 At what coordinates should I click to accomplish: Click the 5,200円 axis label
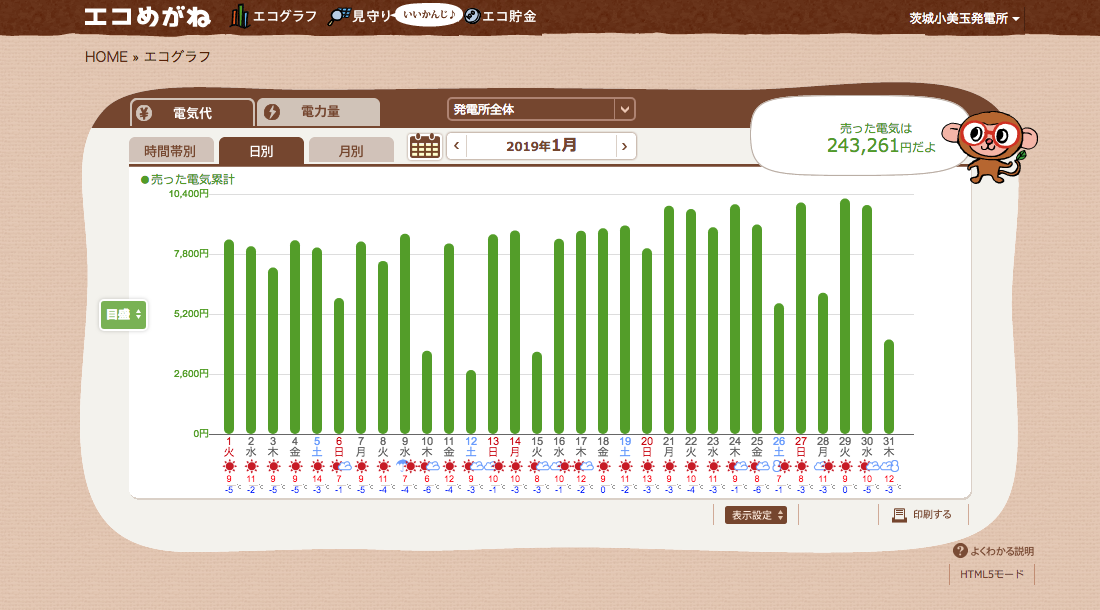point(191,313)
